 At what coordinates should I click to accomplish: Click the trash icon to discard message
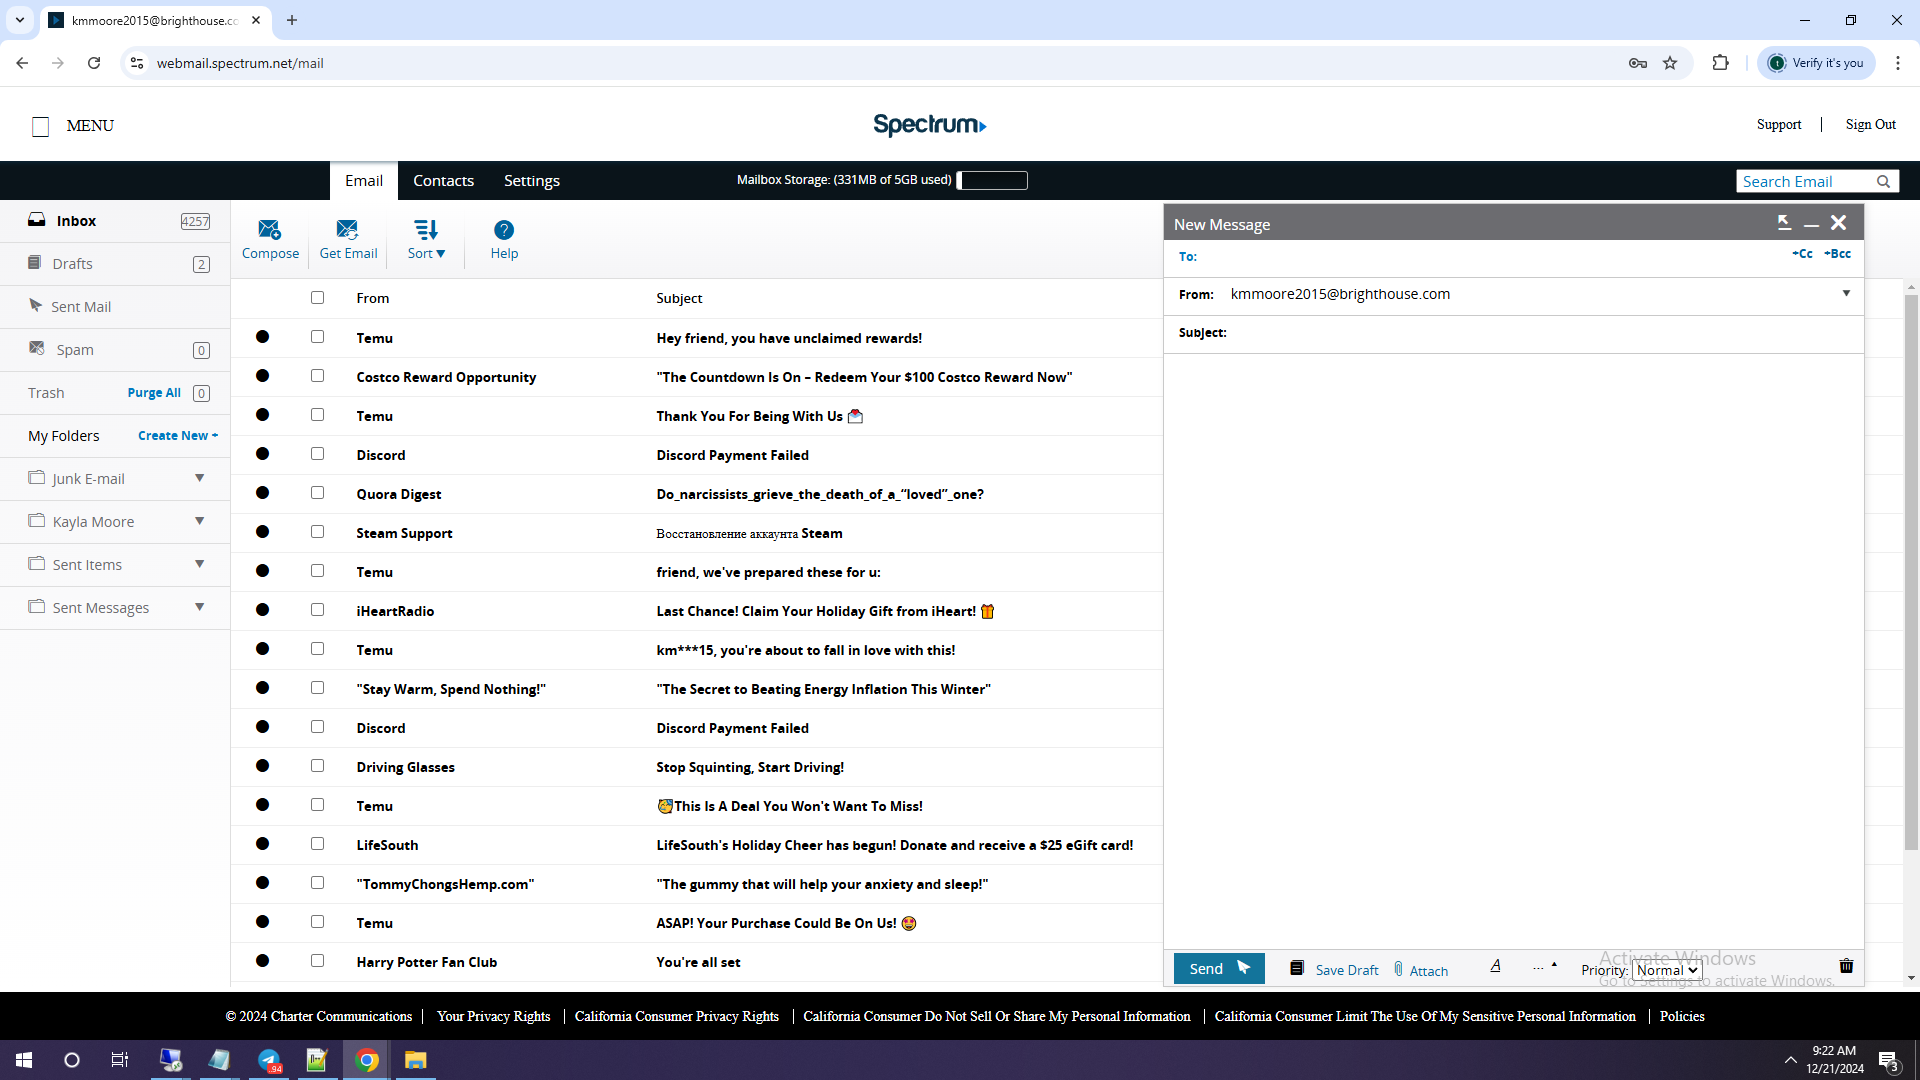click(1846, 966)
